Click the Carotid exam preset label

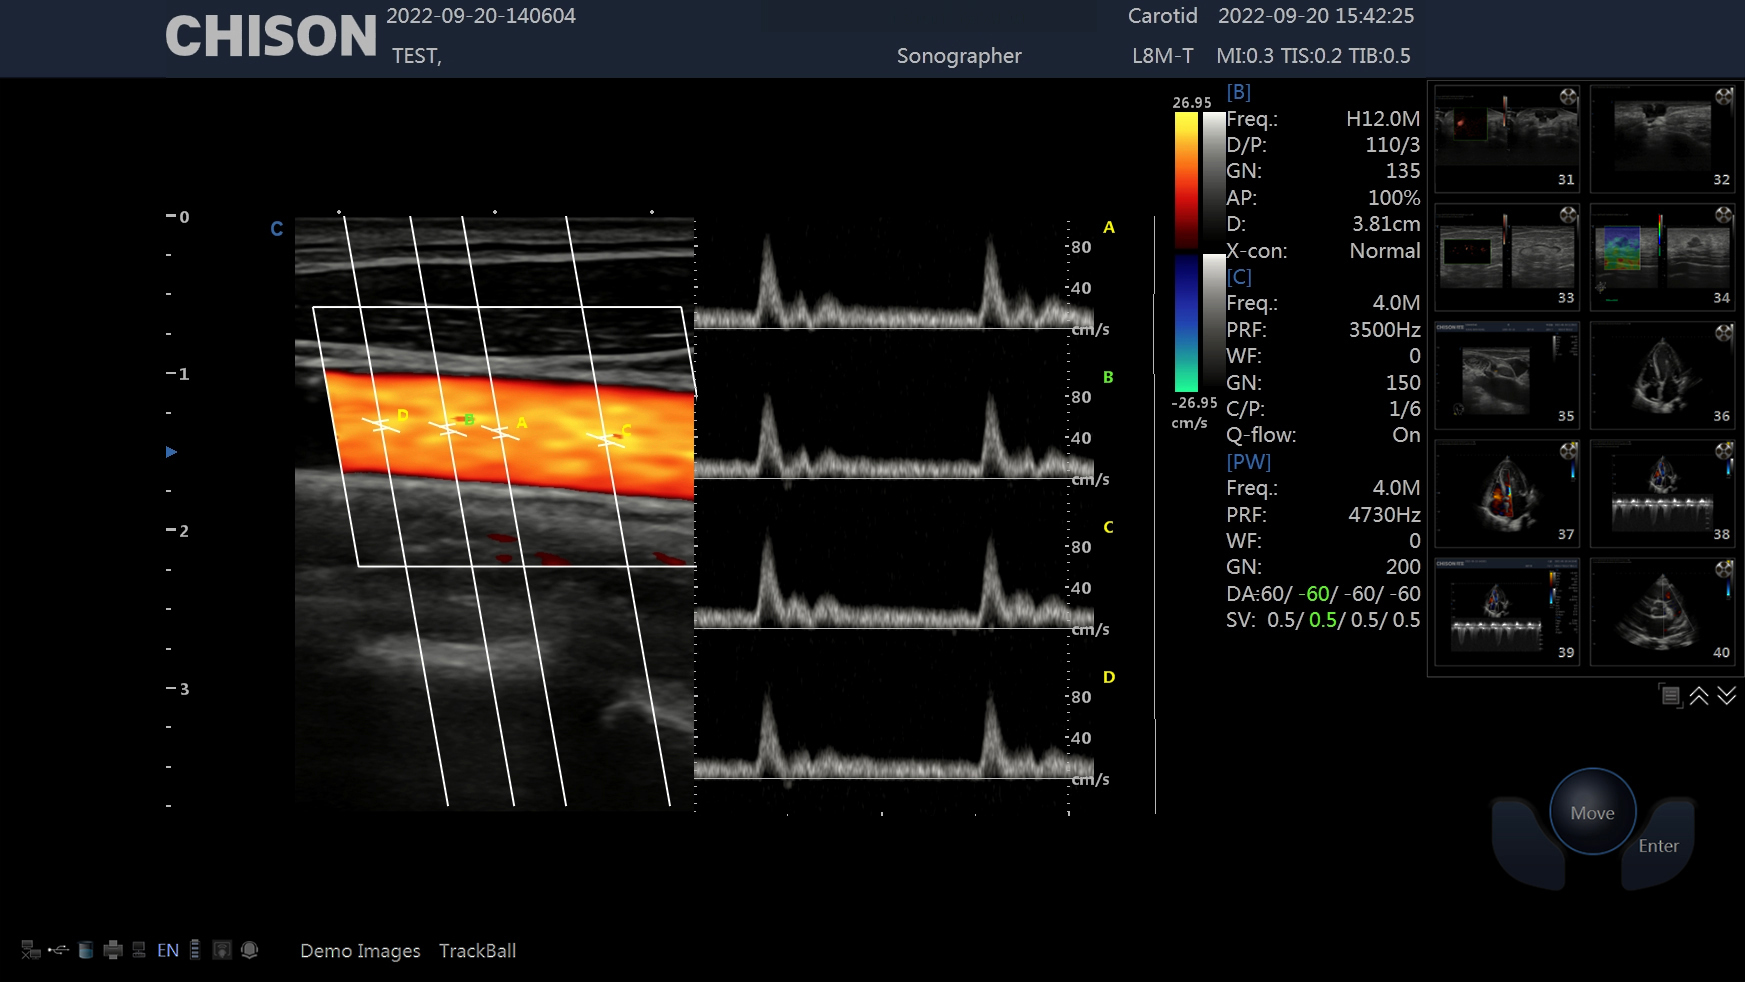(1162, 16)
